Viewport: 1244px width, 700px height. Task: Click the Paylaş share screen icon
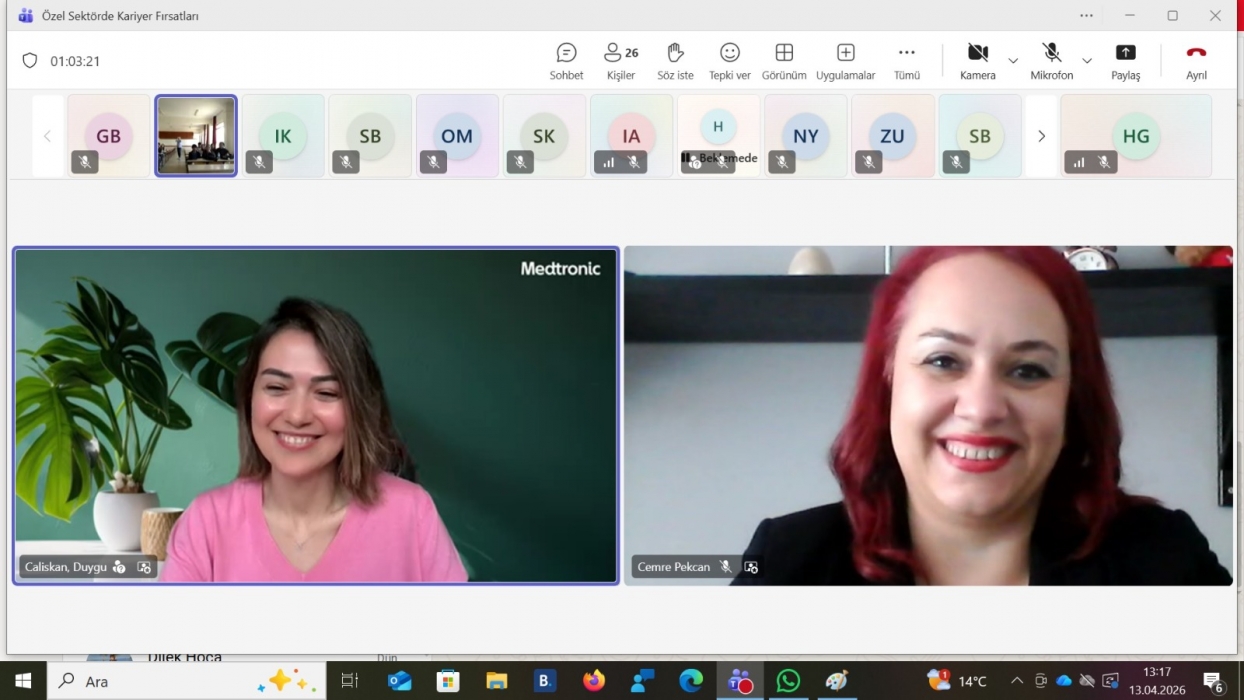click(x=1125, y=60)
